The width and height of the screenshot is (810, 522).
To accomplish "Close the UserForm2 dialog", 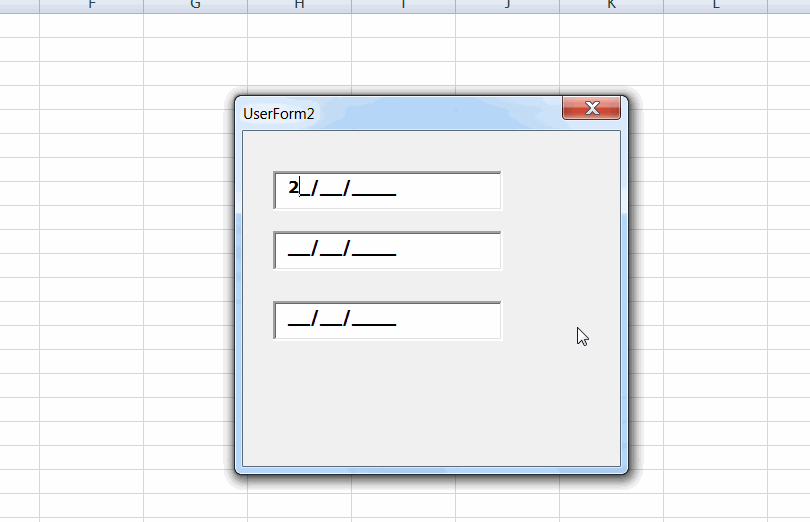I will point(591,108).
